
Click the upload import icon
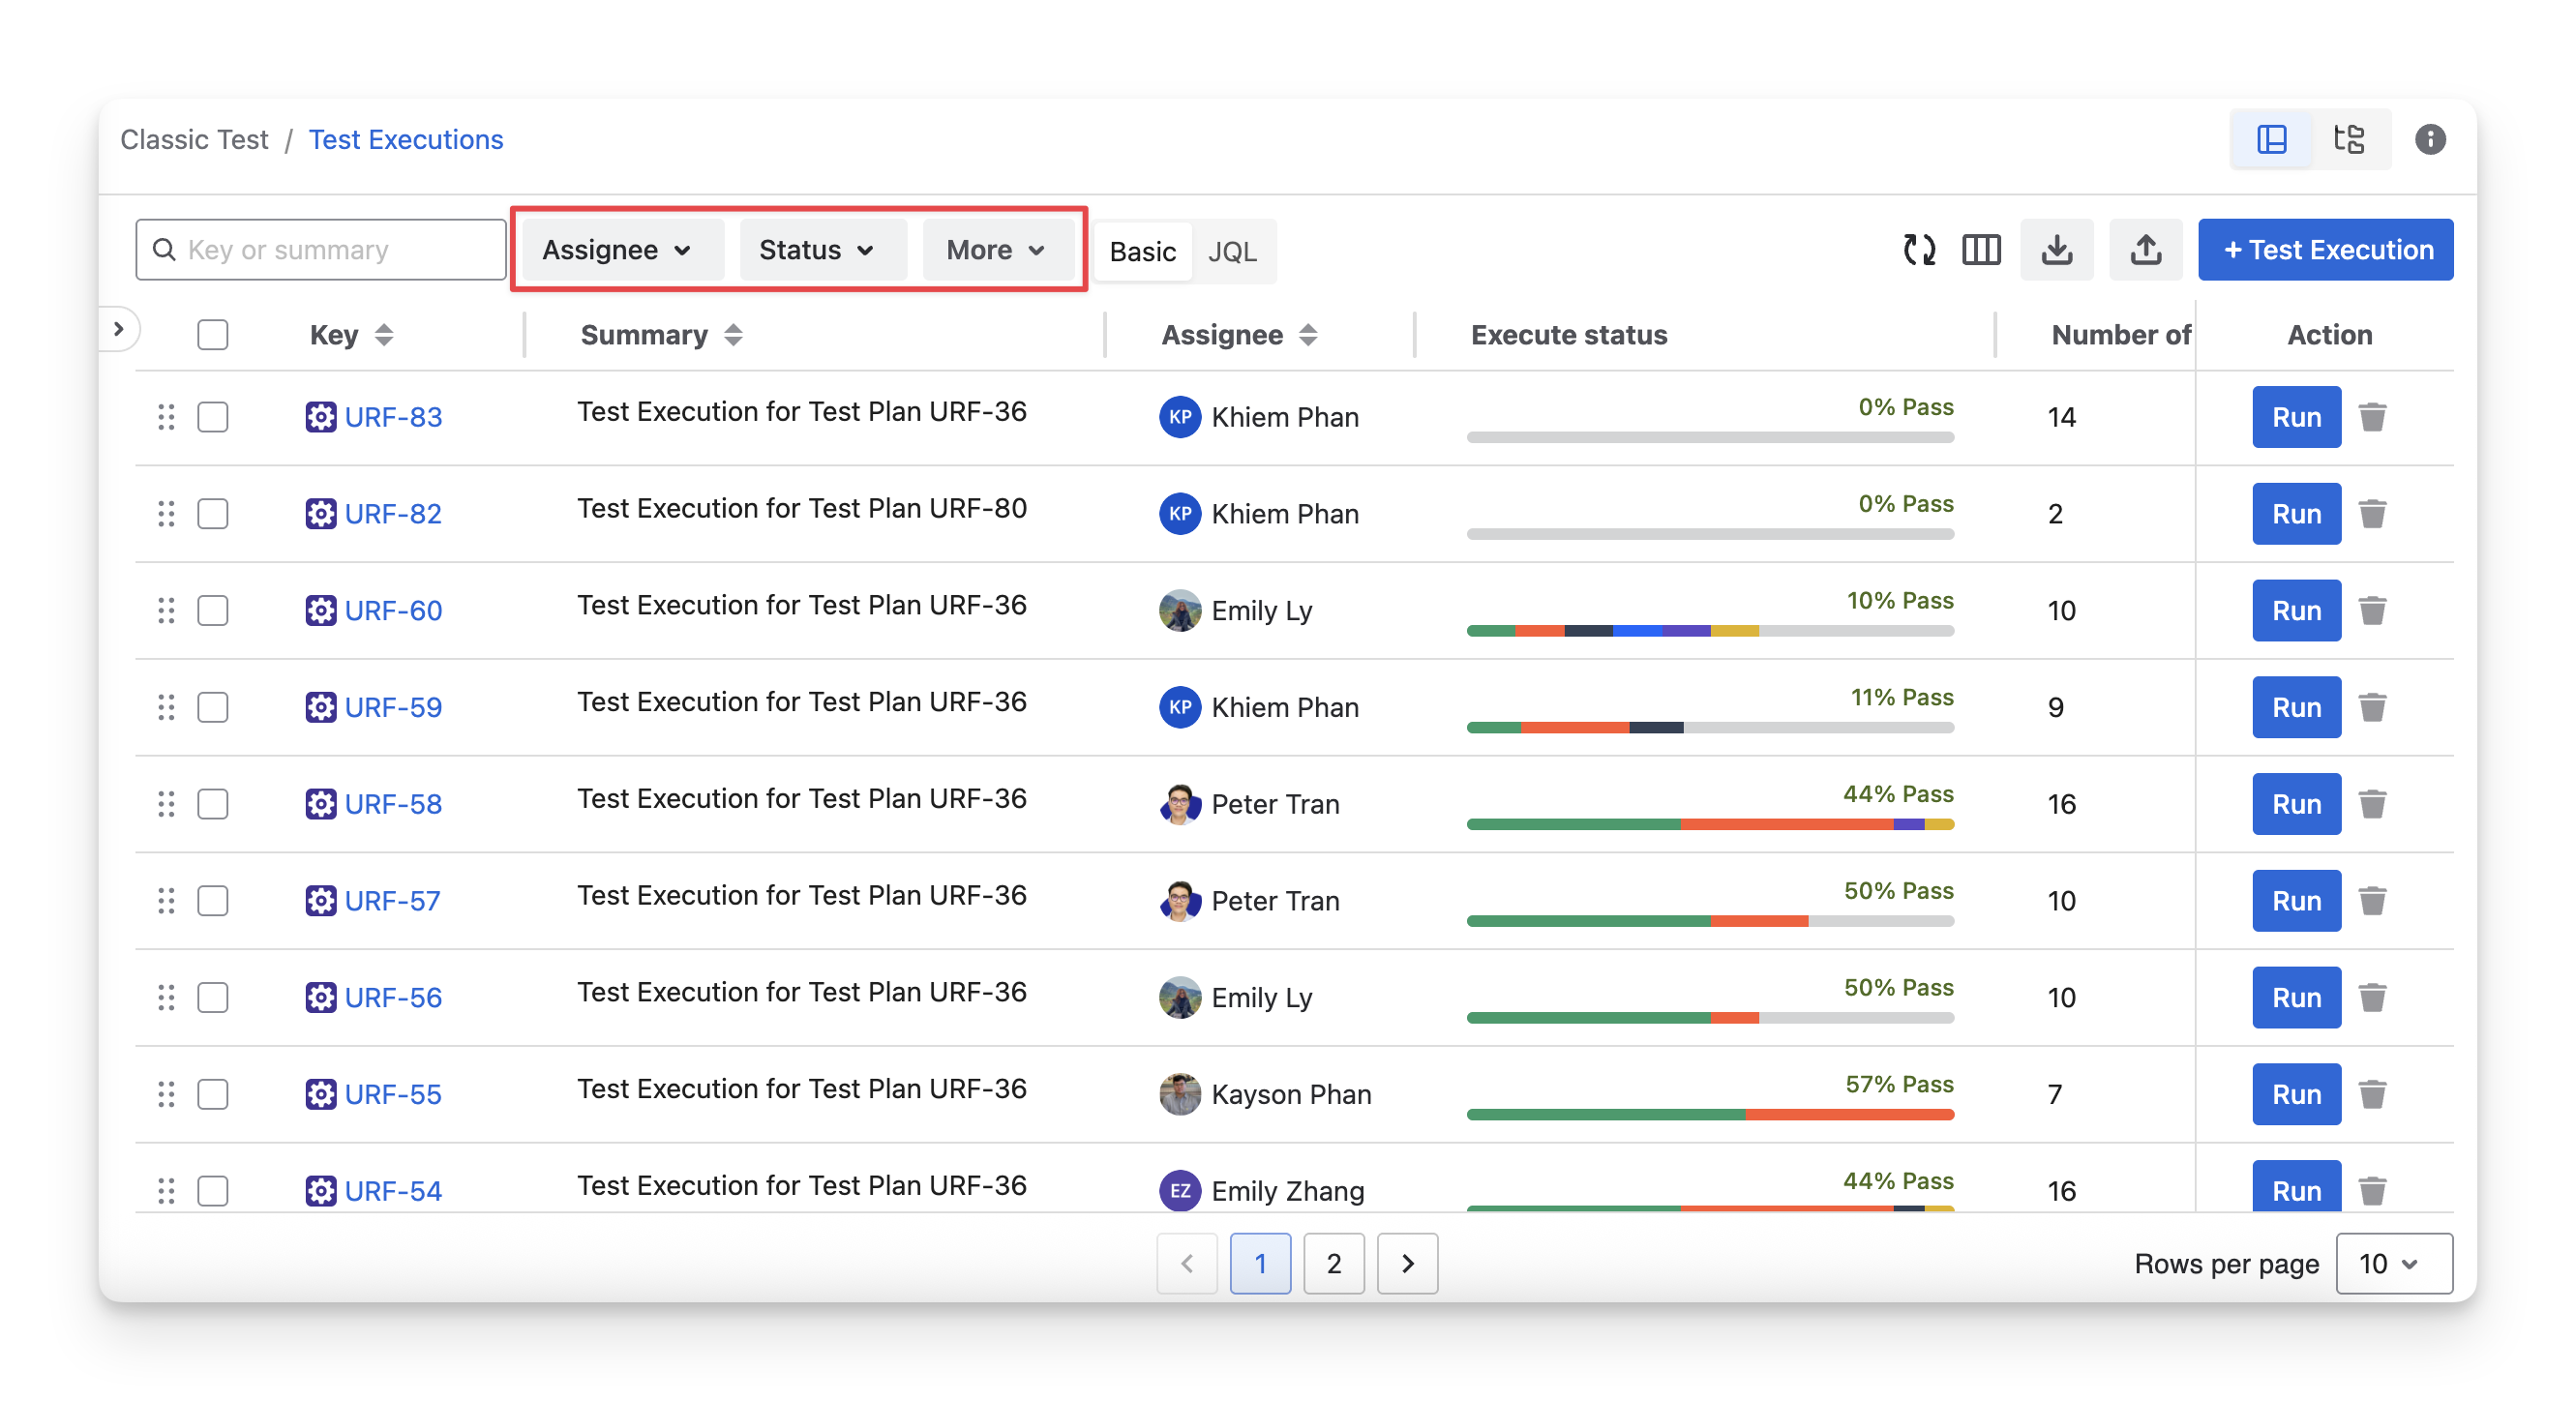pos(2145,250)
